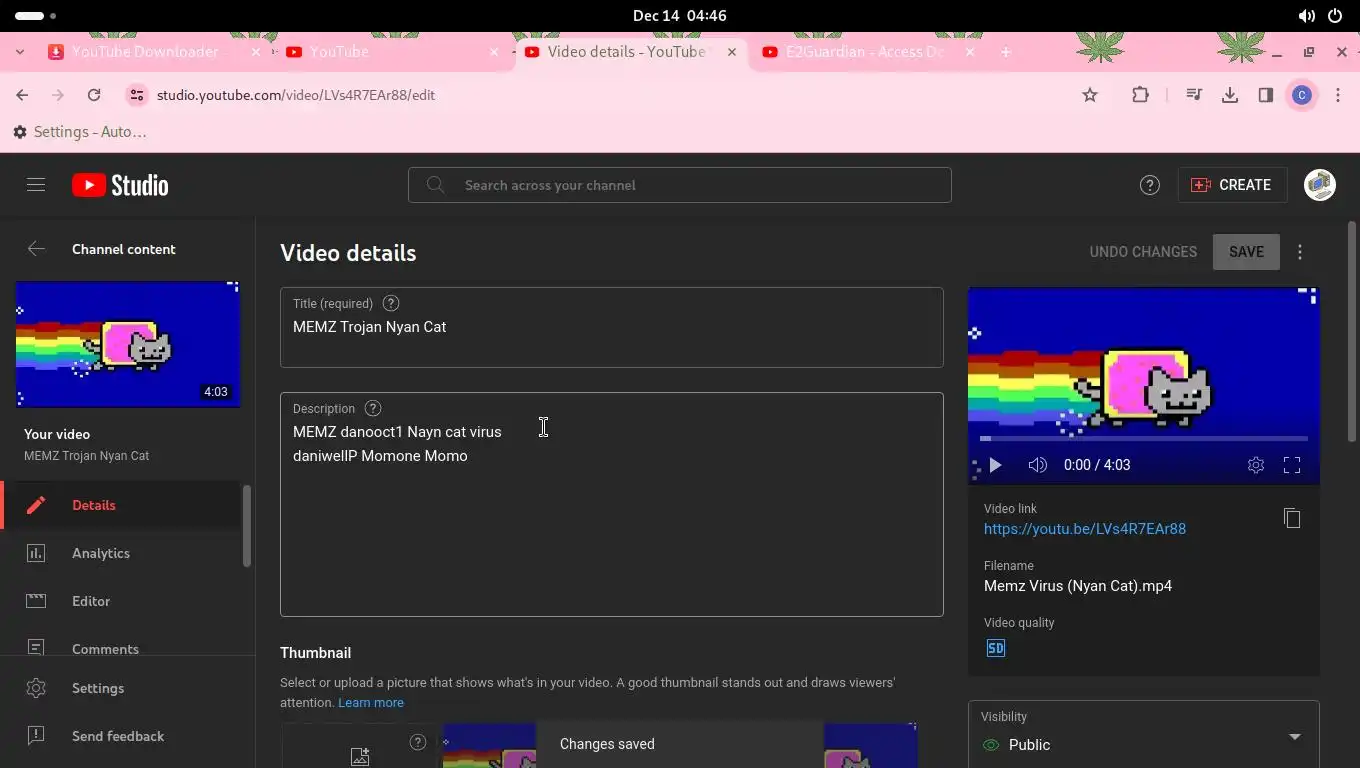Switch to the YouTube browser tab
The width and height of the screenshot is (1360, 768).
pos(390,52)
